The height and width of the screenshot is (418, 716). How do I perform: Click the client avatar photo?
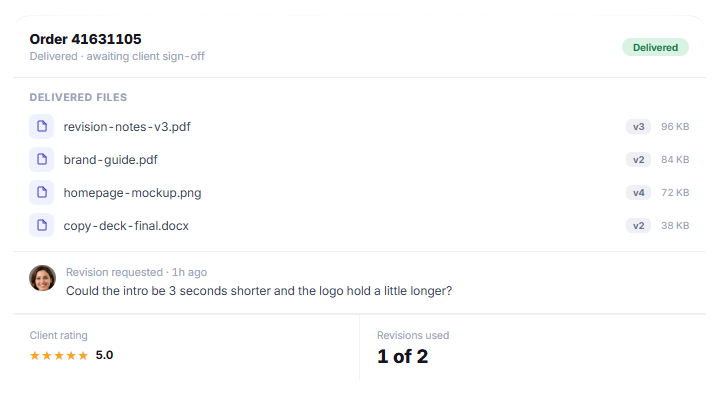click(42, 278)
